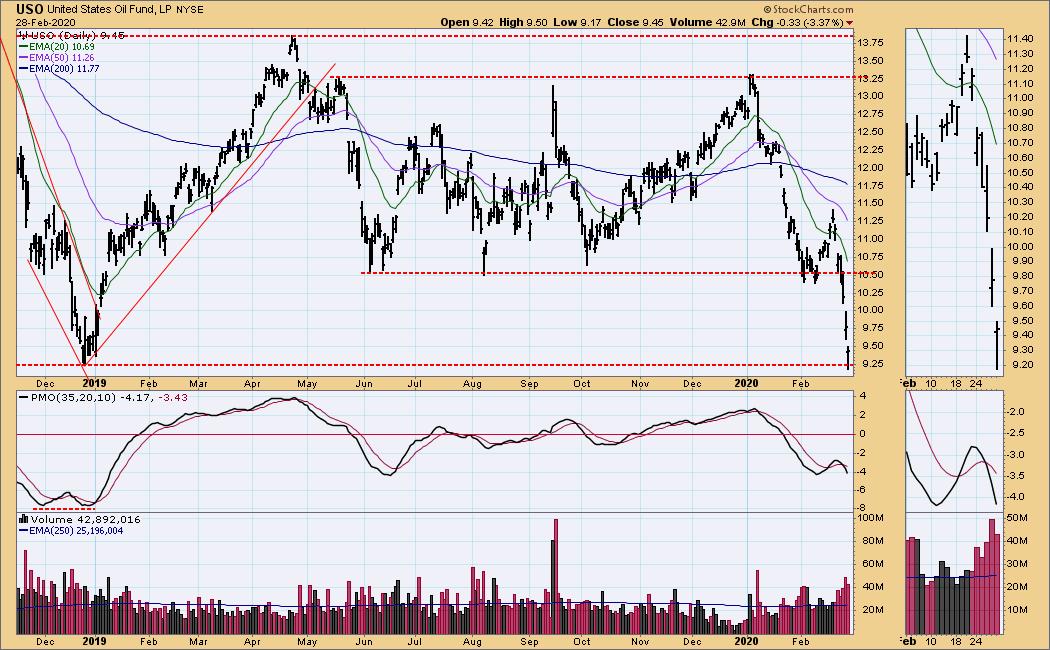Open the StockCharts.com watermark link
The image size is (1050, 650).
(809, 9)
